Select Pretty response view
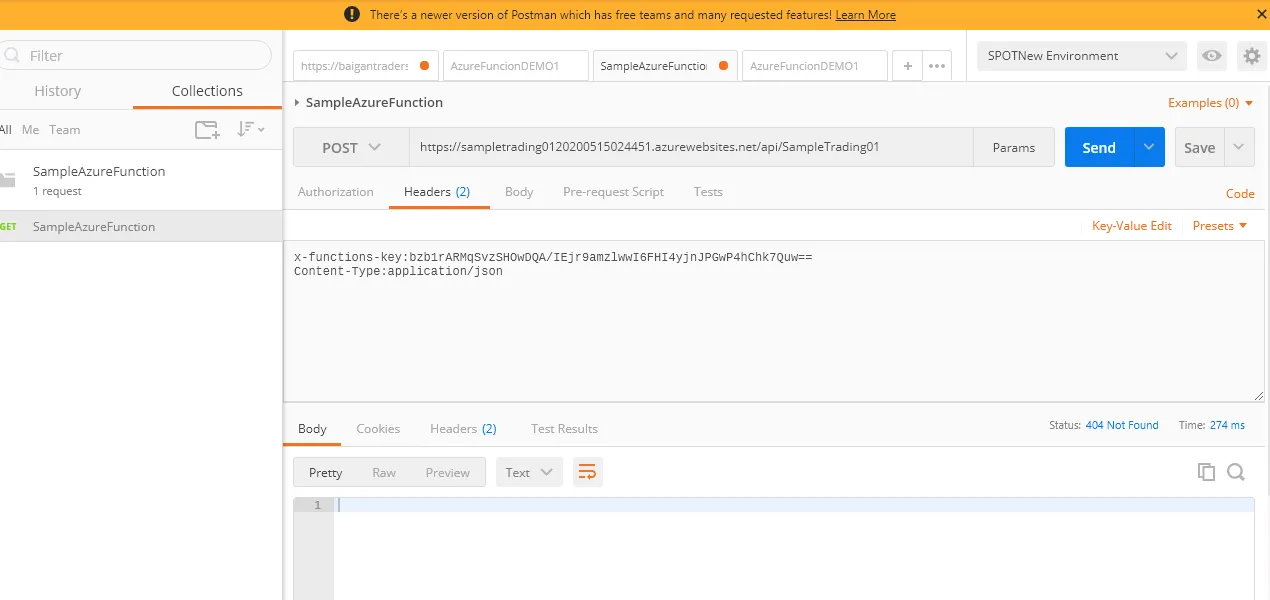 pos(325,472)
